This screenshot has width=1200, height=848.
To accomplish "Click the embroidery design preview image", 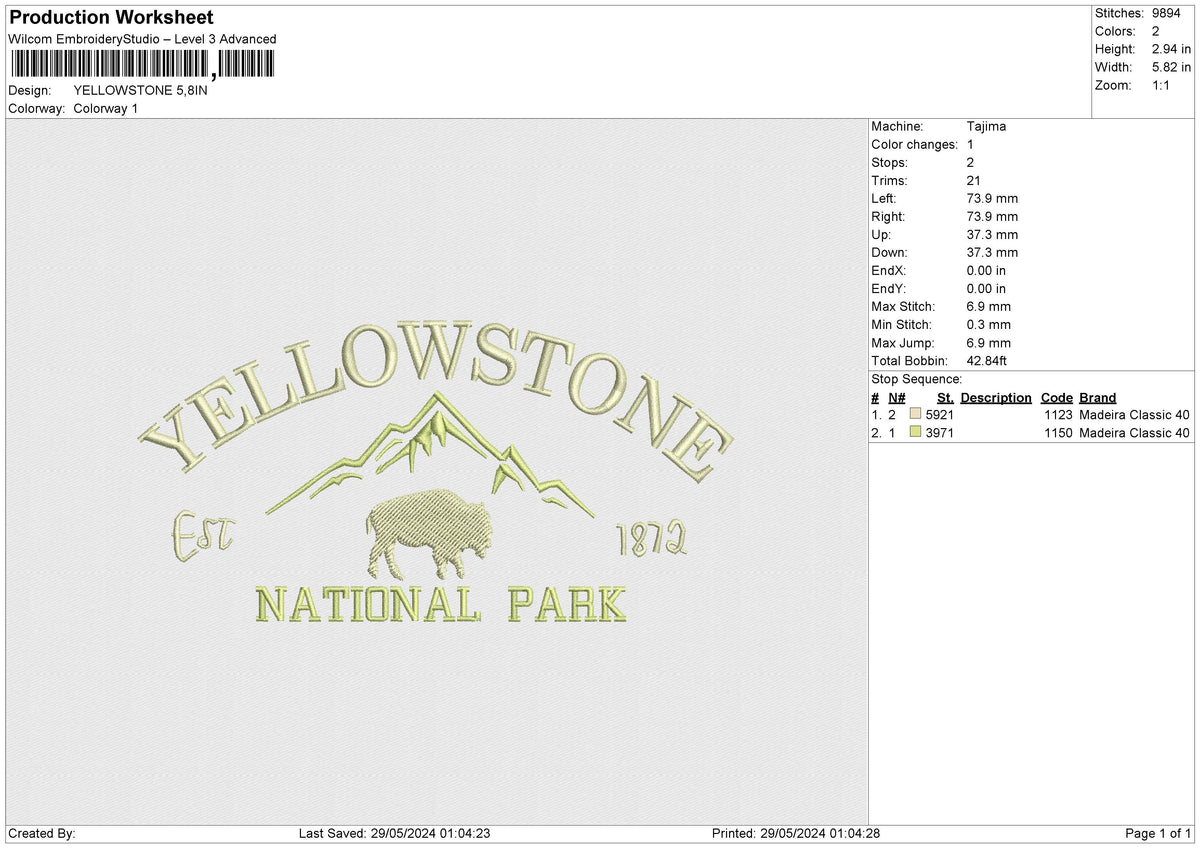I will pos(437,472).
